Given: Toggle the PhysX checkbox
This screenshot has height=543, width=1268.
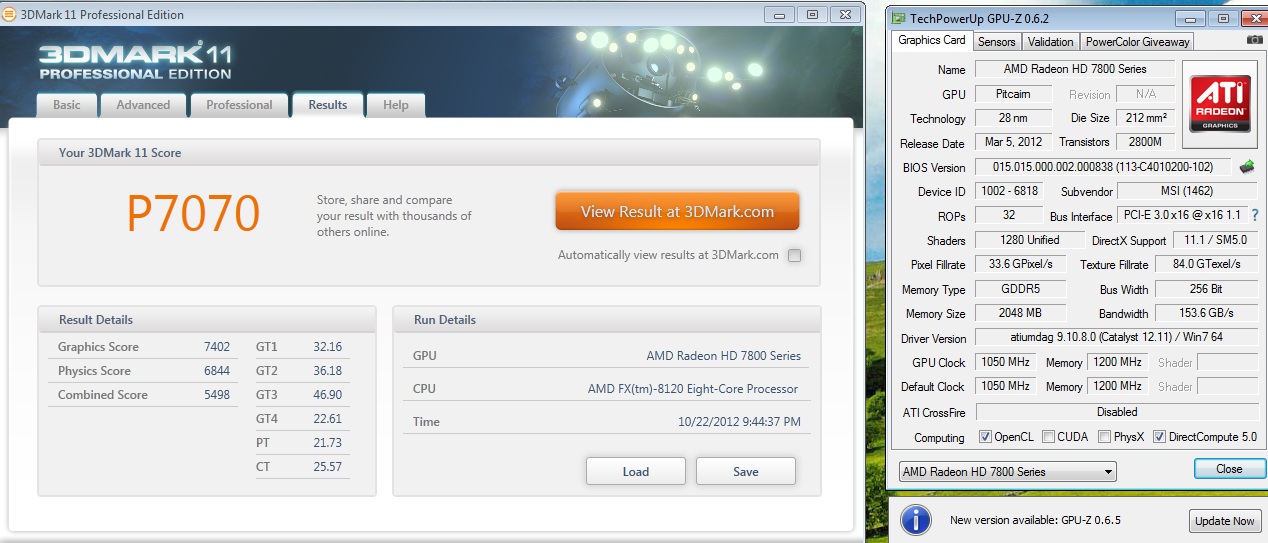Looking at the screenshot, I should click(x=1104, y=437).
